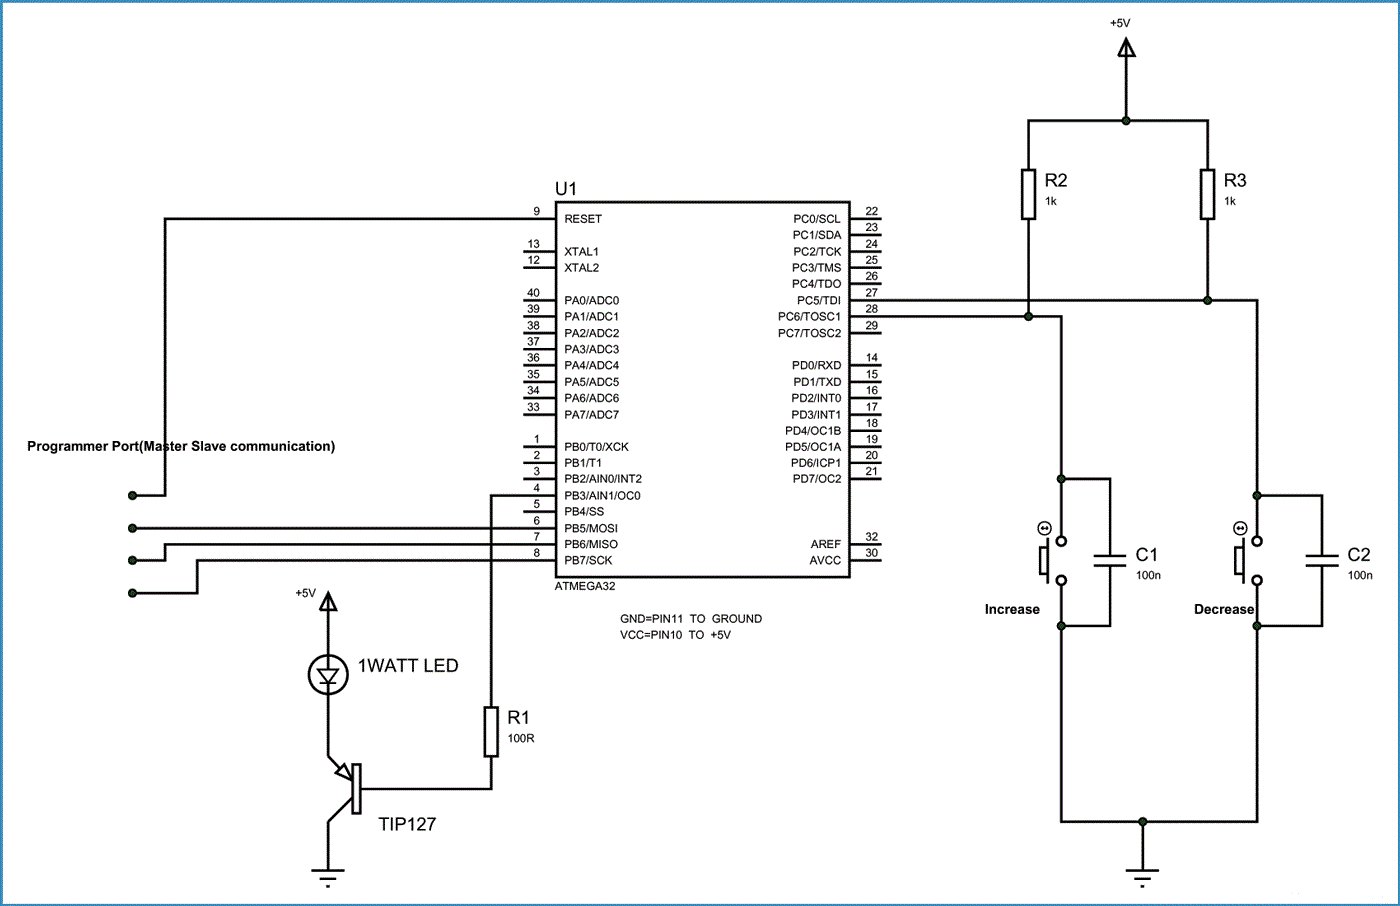Image resolution: width=1400 pixels, height=906 pixels.
Task: Click the ground symbol below the transistor
Action: [x=328, y=878]
